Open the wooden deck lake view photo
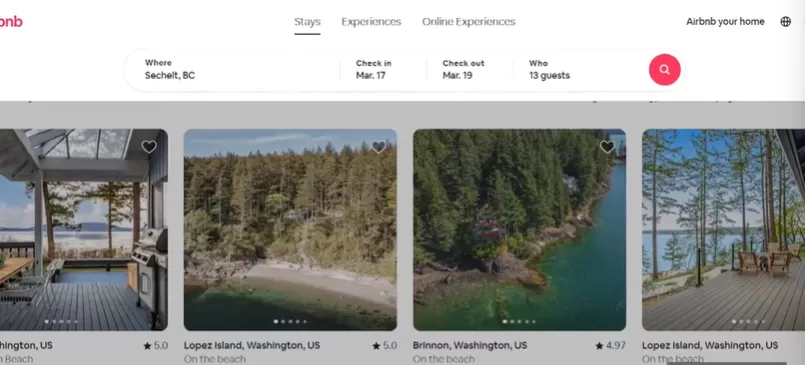The height and width of the screenshot is (365, 805). pyautogui.click(x=723, y=229)
